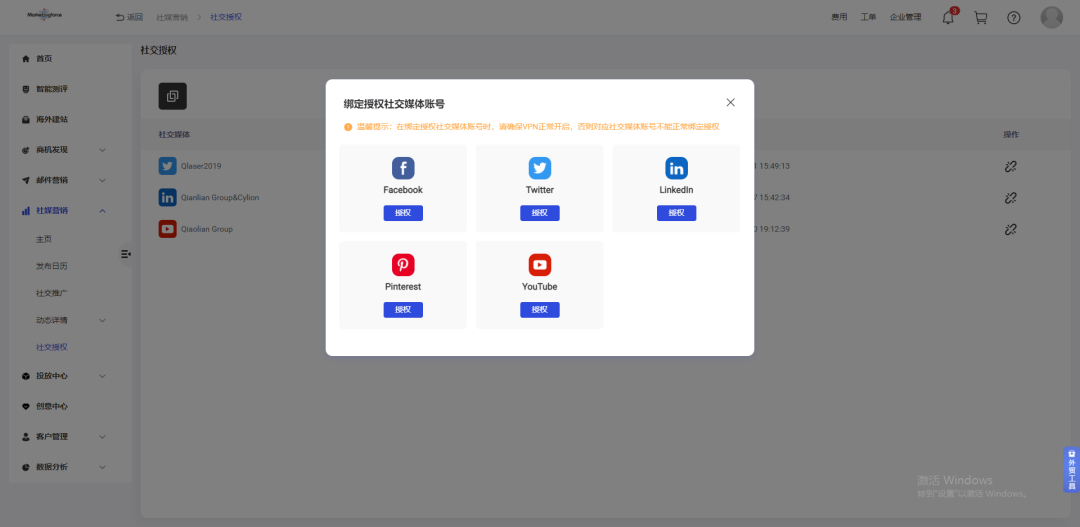Open the 外贸工具 floating side widget
Image resolution: width=1080 pixels, height=527 pixels.
tap(1071, 470)
